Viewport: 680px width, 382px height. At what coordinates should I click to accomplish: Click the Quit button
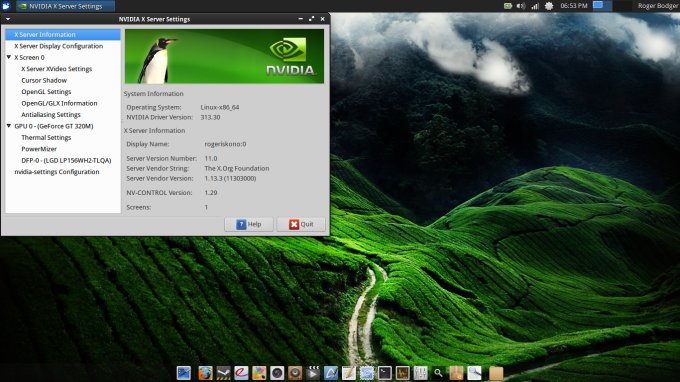[301, 224]
